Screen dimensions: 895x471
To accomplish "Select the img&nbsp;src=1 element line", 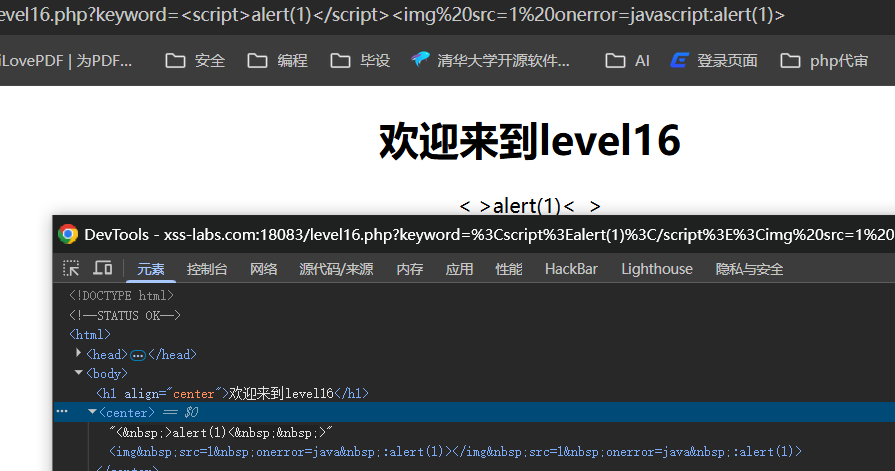I will (455, 452).
